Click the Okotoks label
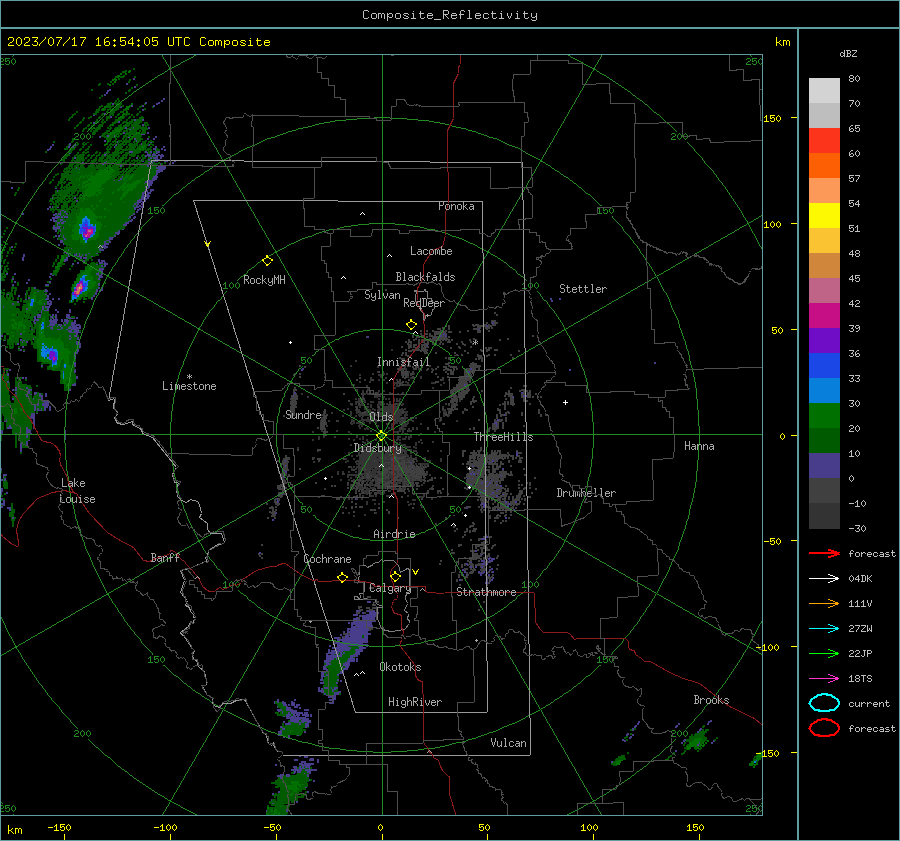The height and width of the screenshot is (841, 900). click(400, 667)
